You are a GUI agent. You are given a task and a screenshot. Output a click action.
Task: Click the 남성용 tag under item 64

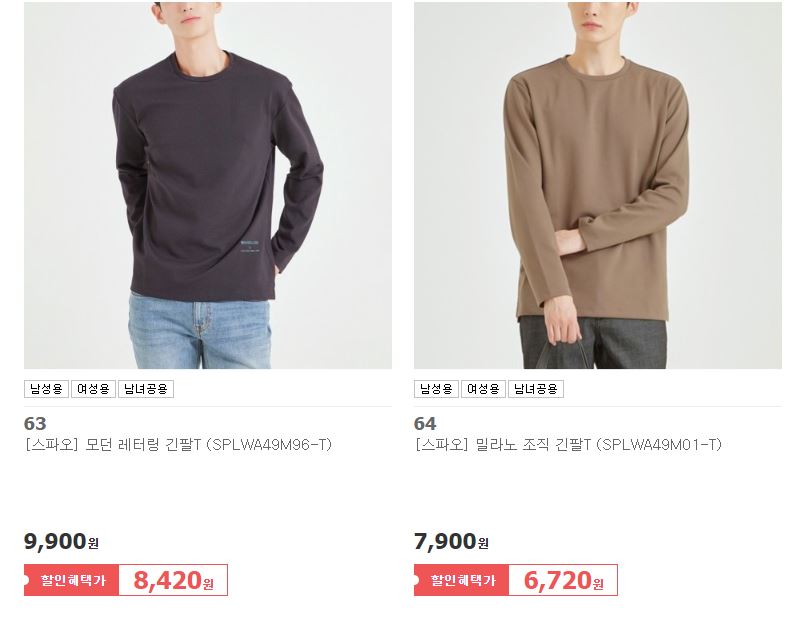click(x=436, y=389)
